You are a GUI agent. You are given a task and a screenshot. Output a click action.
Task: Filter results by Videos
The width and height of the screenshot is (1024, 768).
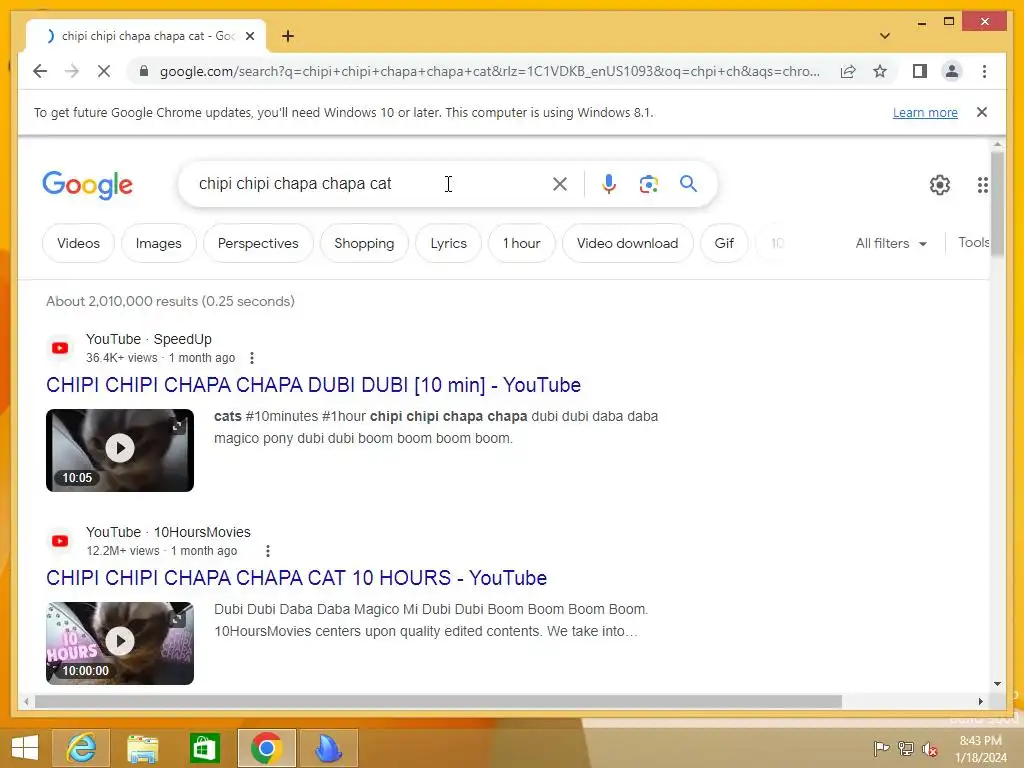pyautogui.click(x=78, y=243)
